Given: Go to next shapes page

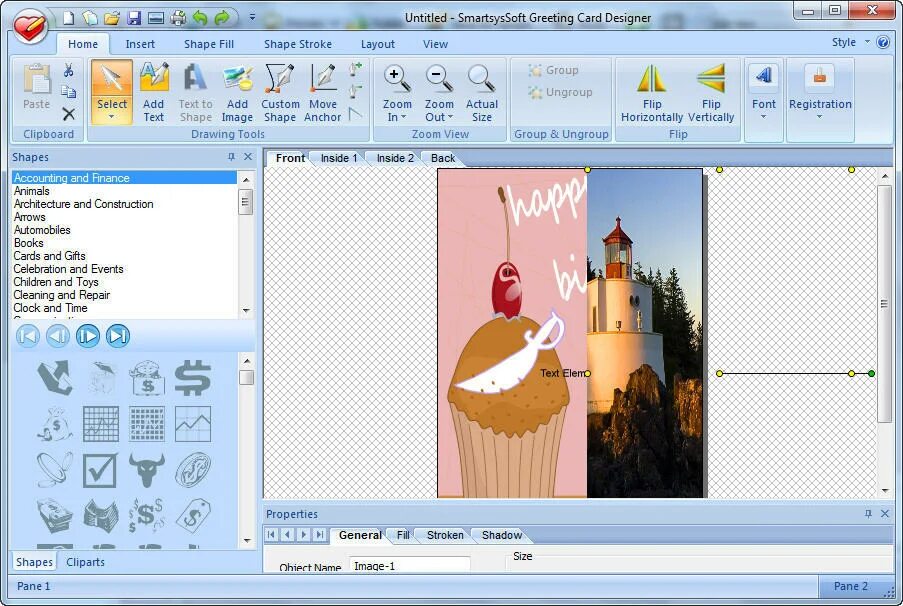Looking at the screenshot, I should pos(88,336).
